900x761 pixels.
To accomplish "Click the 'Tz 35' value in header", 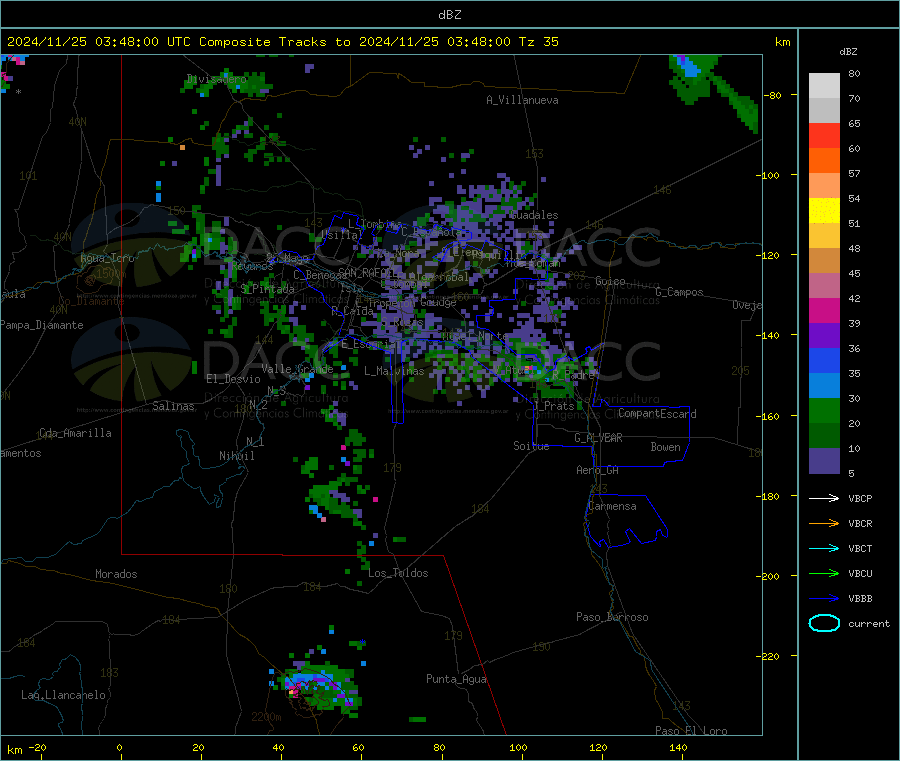I will [x=539, y=42].
